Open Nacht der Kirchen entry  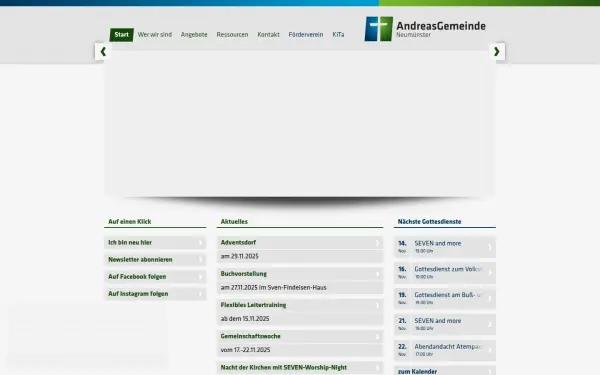coord(300,368)
